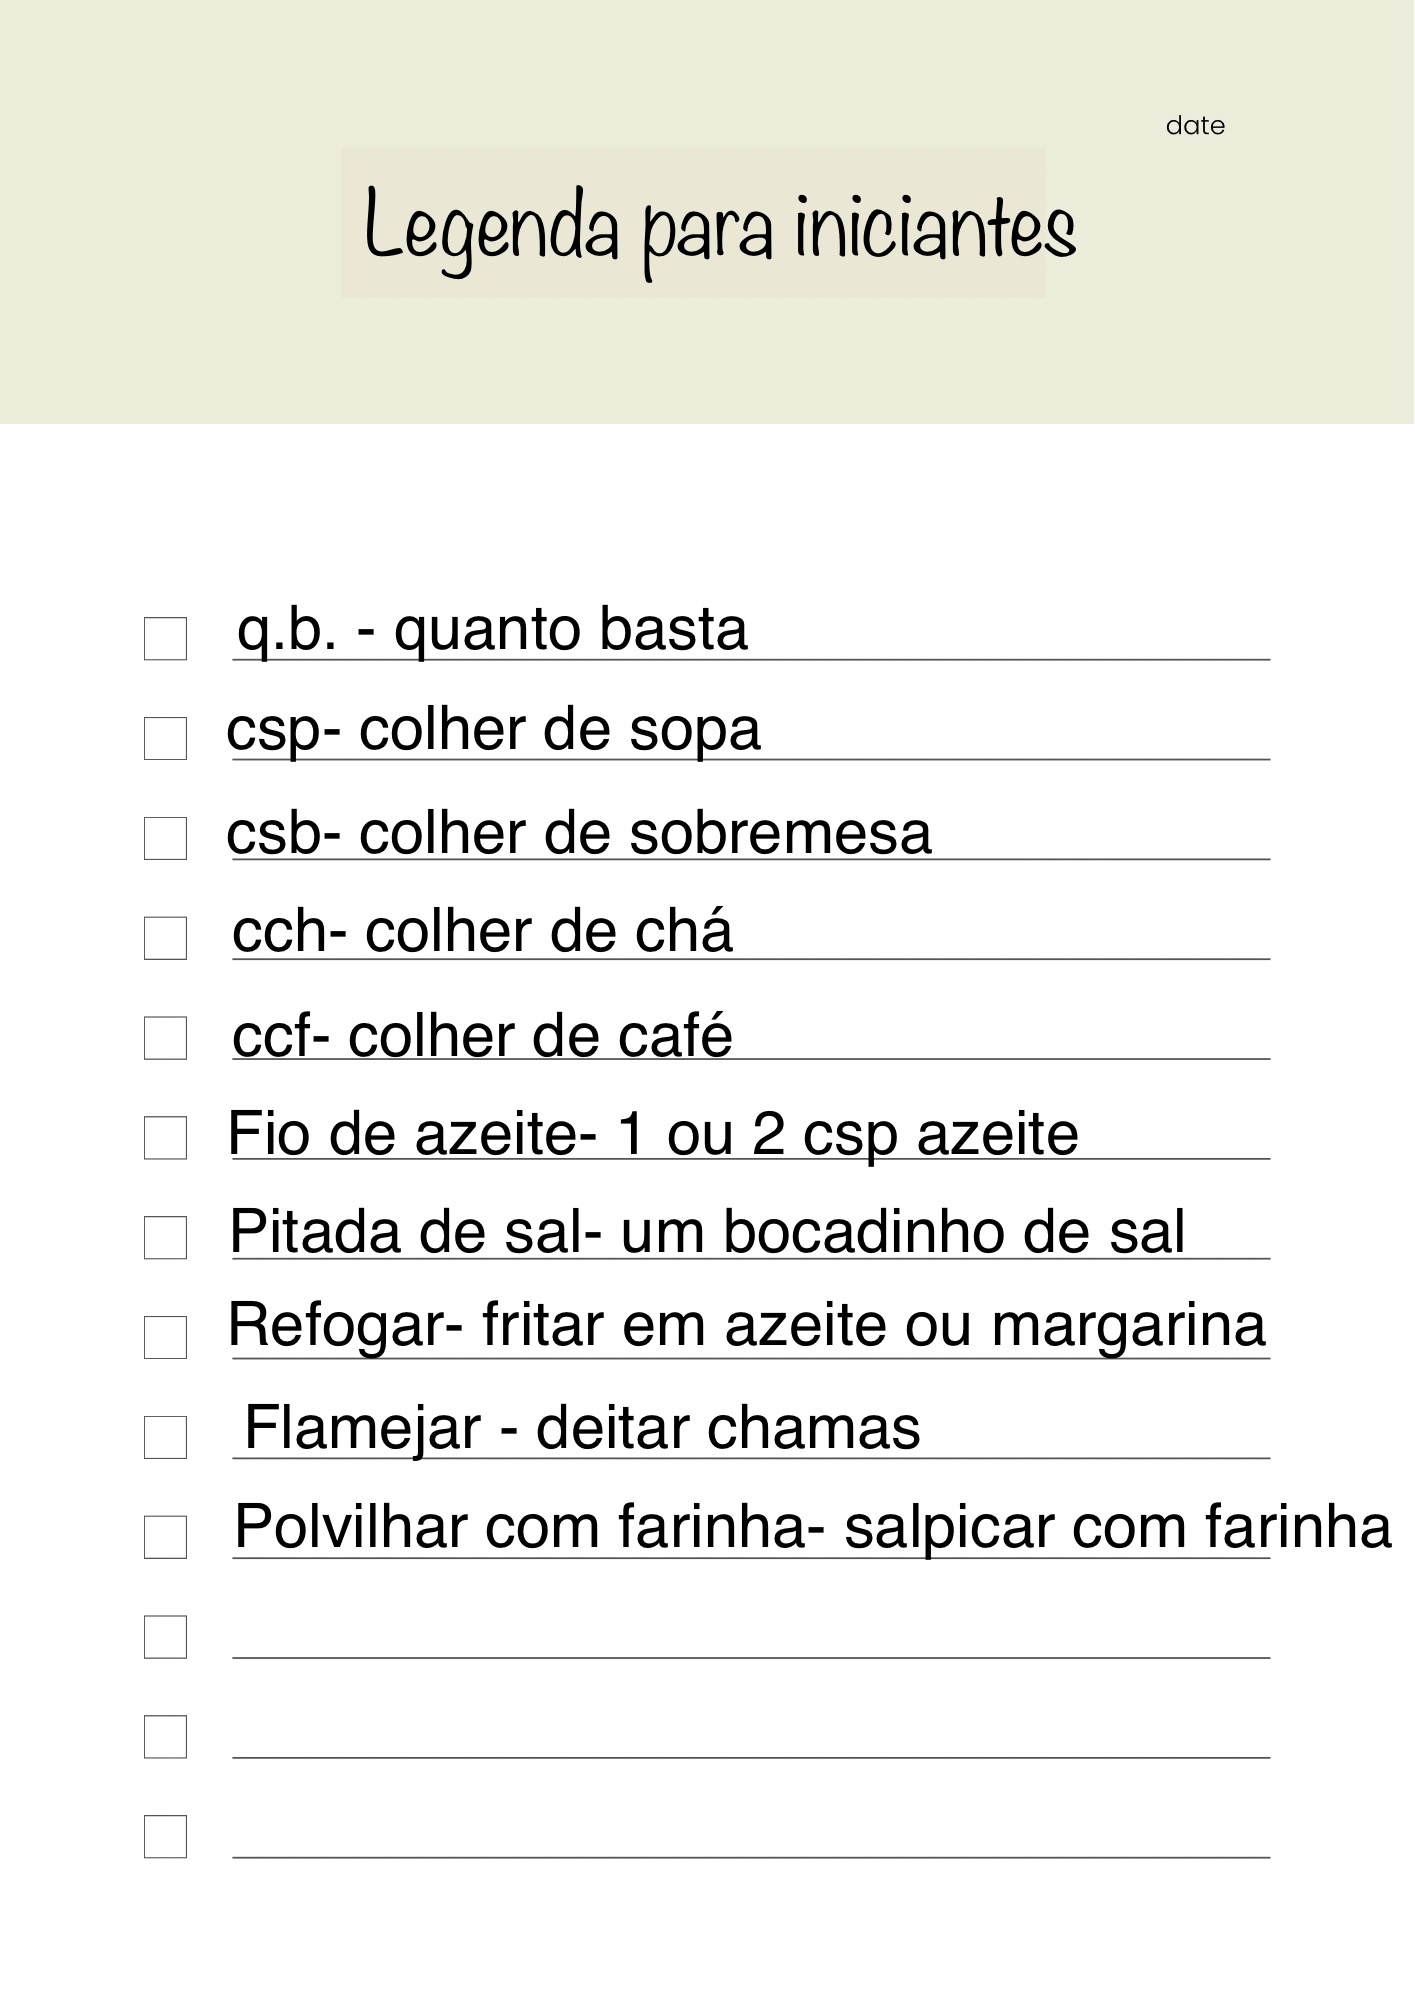Tick the 'csp- colher de sopa' checkbox
Screen dimensions: 1415x2000
click(165, 738)
